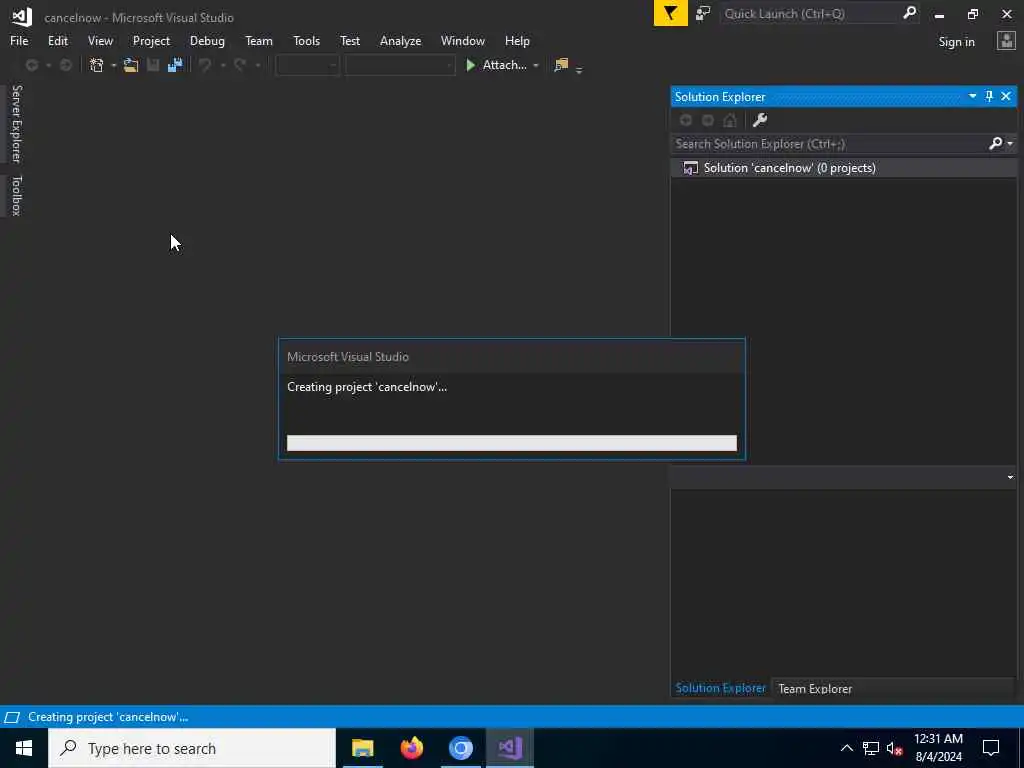Open the Undo history dropdown arrow
Image resolution: width=1024 pixels, height=768 pixels.
tap(222, 65)
